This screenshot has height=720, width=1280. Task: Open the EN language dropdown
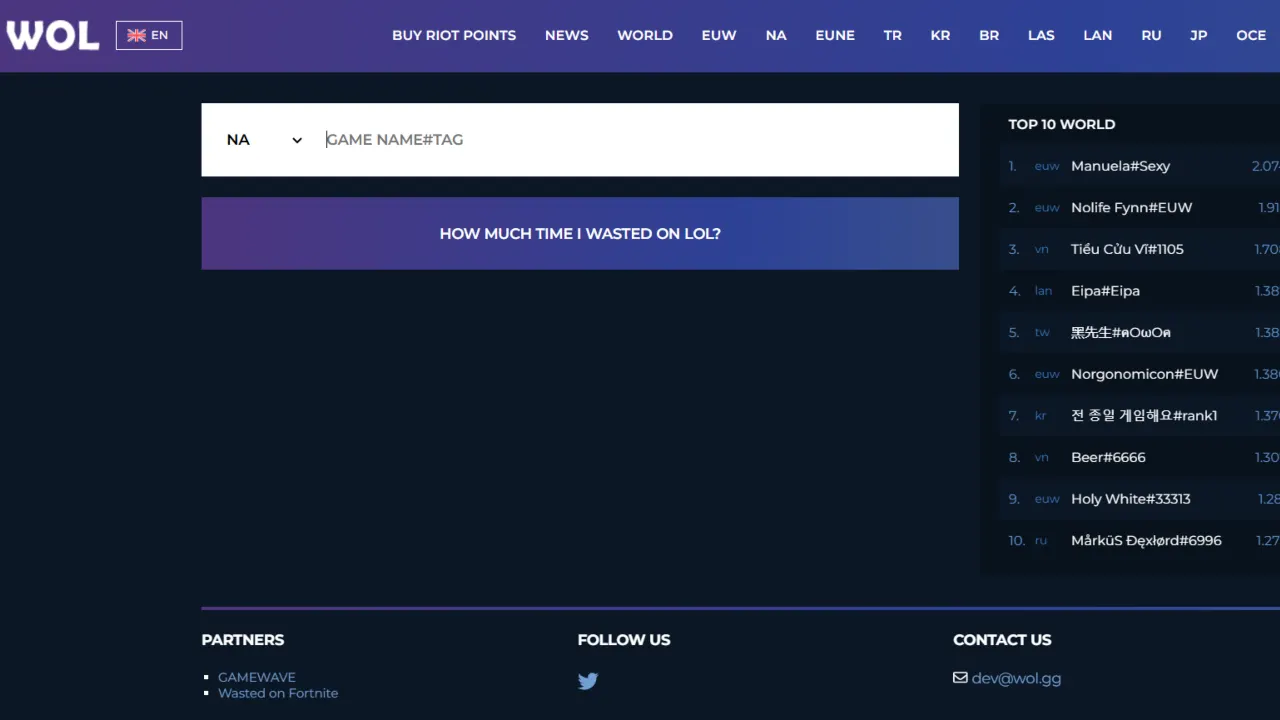[x=149, y=35]
